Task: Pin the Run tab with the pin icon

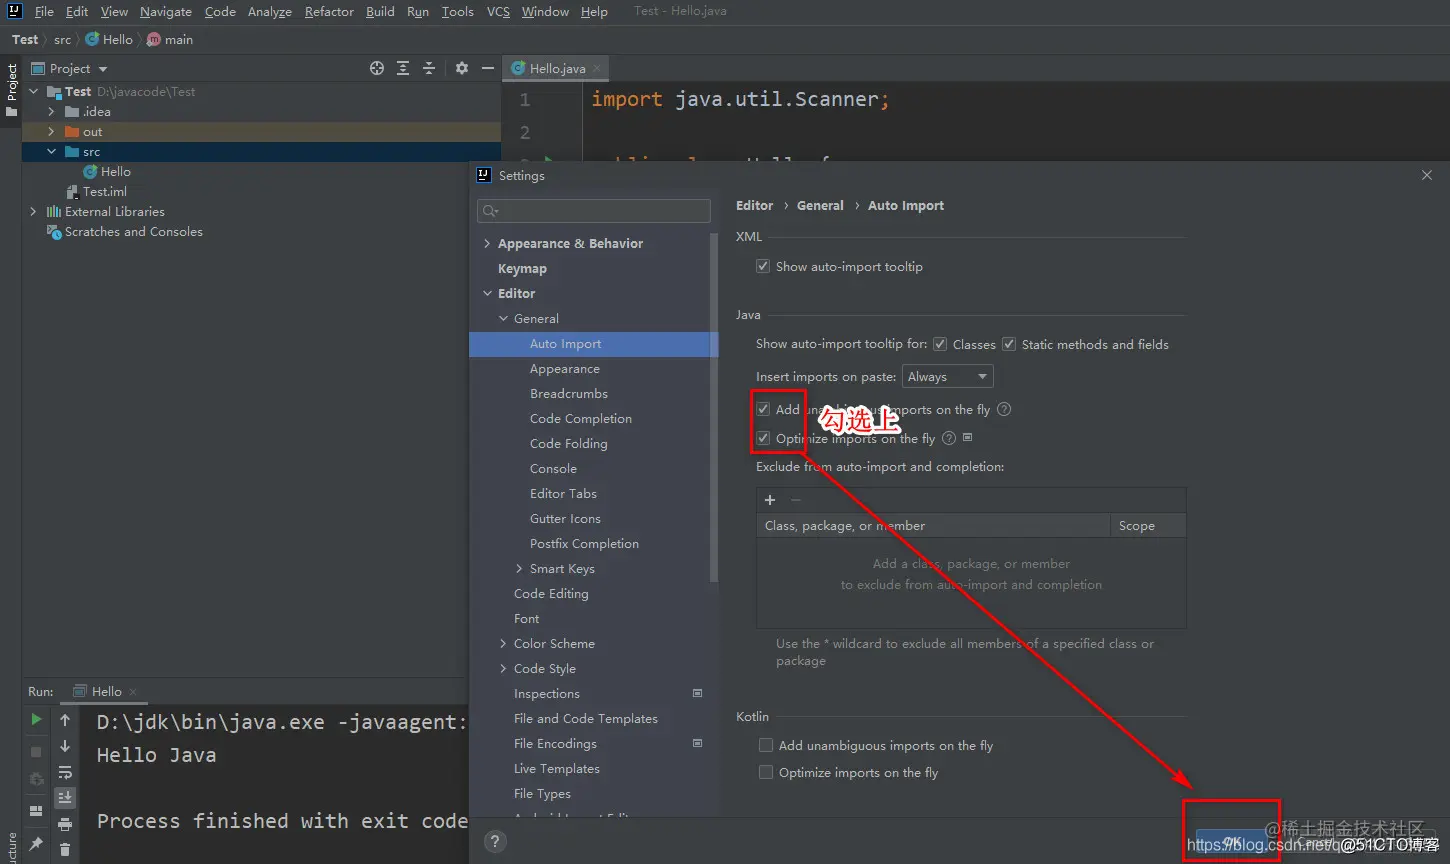Action: tap(36, 844)
